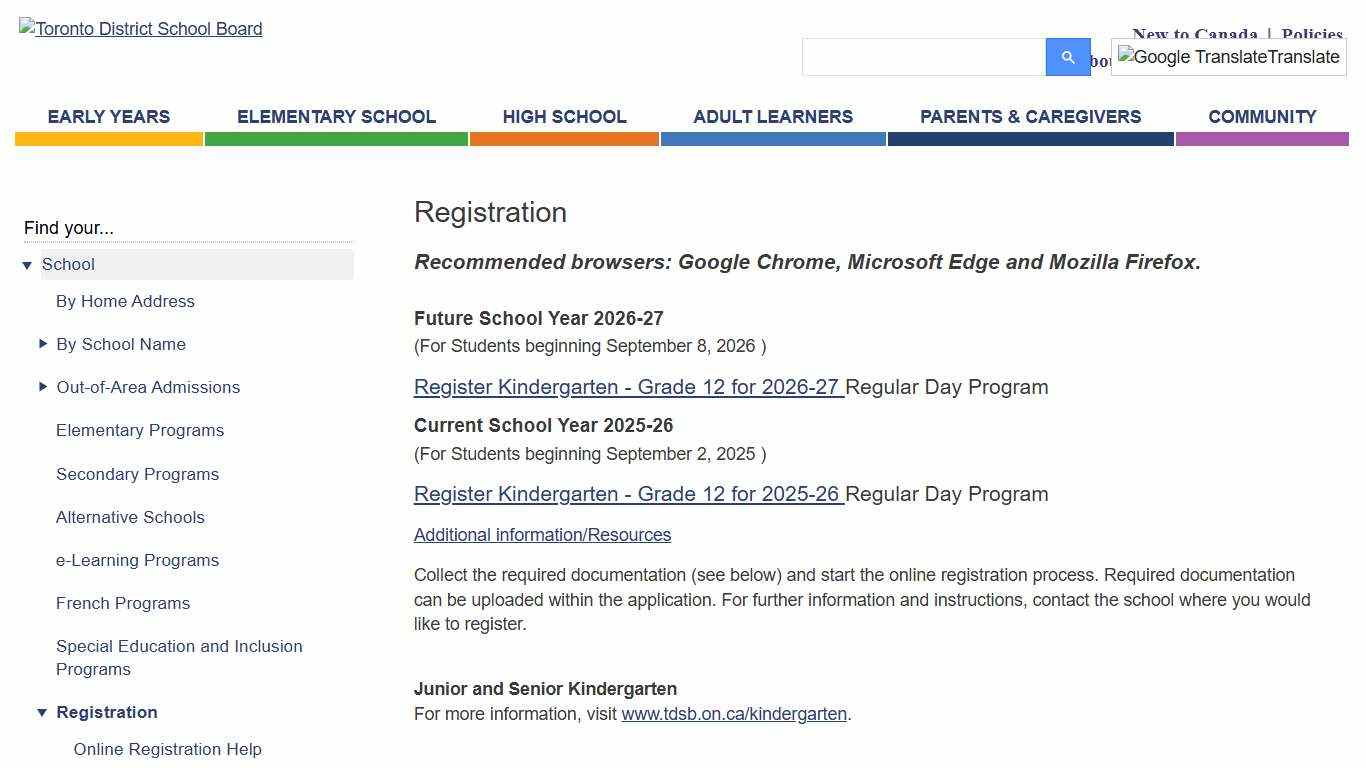Expand the Out-of-Area Admissions section
The image size is (1366, 768).
[x=44, y=387]
